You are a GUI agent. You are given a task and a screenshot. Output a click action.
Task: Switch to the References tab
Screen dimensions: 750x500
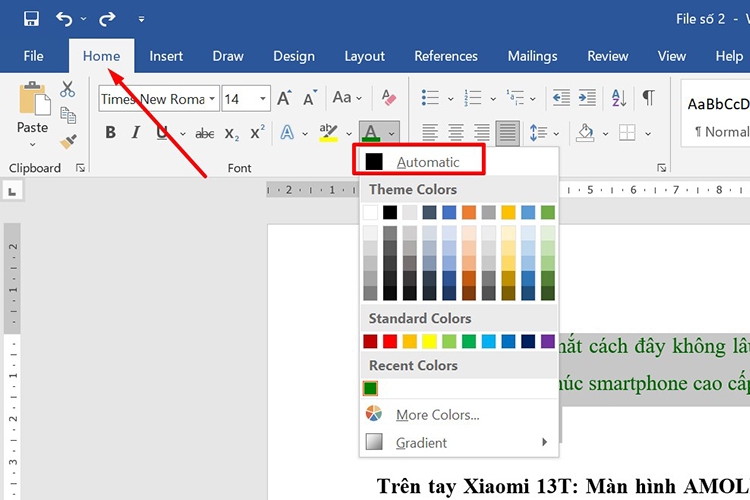tap(446, 56)
